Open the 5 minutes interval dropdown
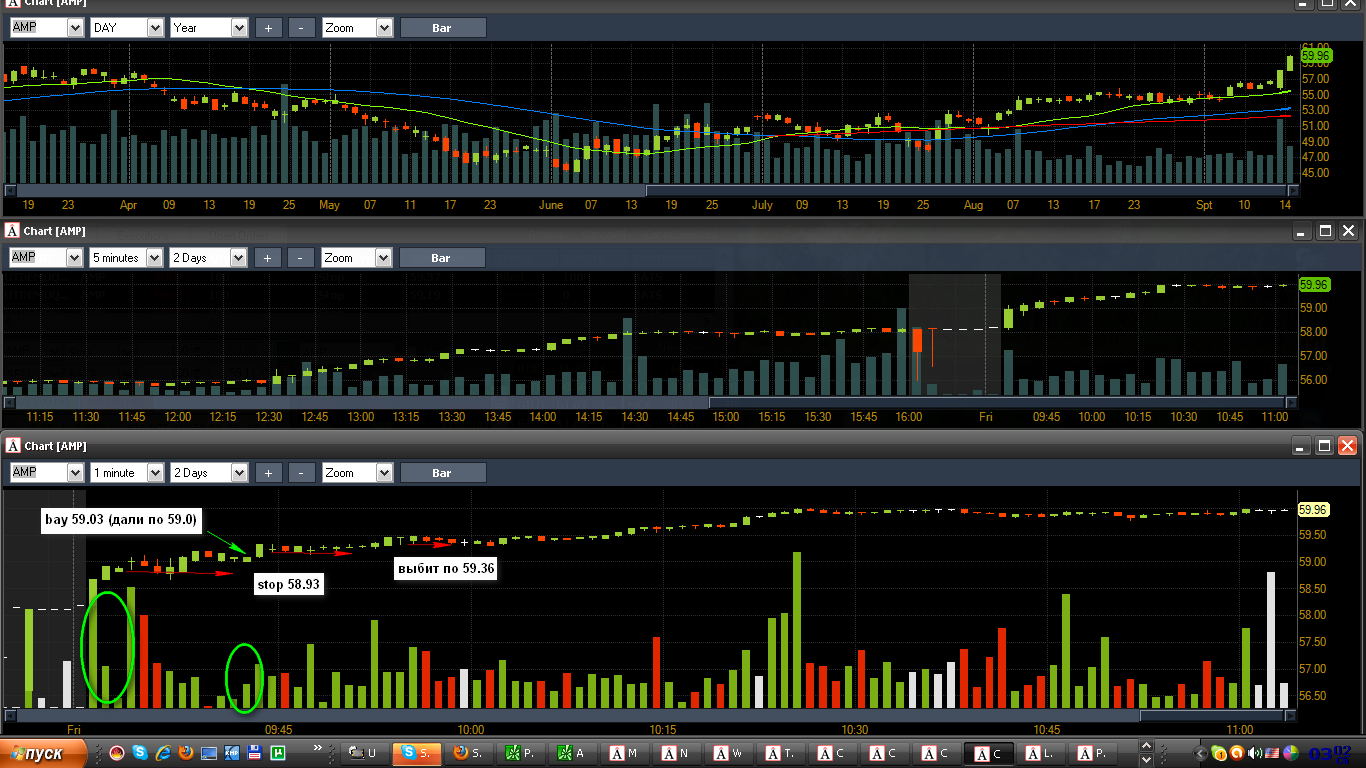The height and width of the screenshot is (768, 1366). (155, 258)
